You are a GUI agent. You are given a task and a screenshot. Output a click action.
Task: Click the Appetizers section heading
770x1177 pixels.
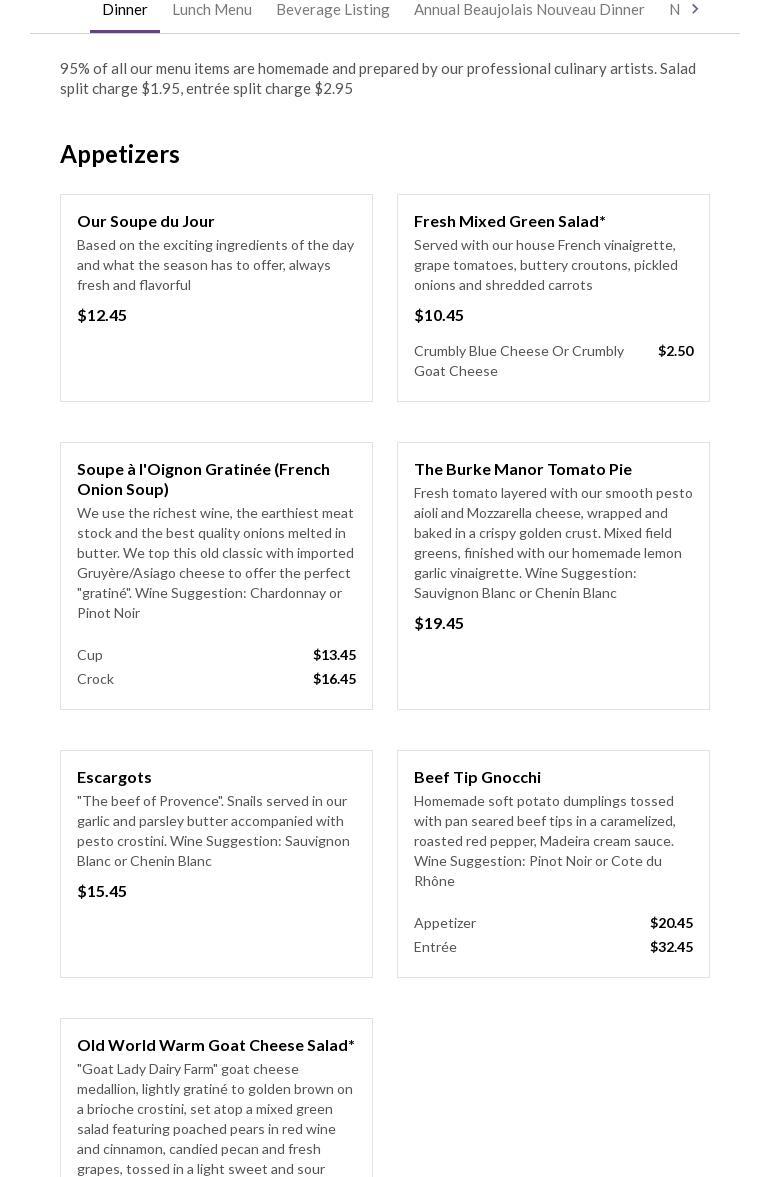point(120,154)
